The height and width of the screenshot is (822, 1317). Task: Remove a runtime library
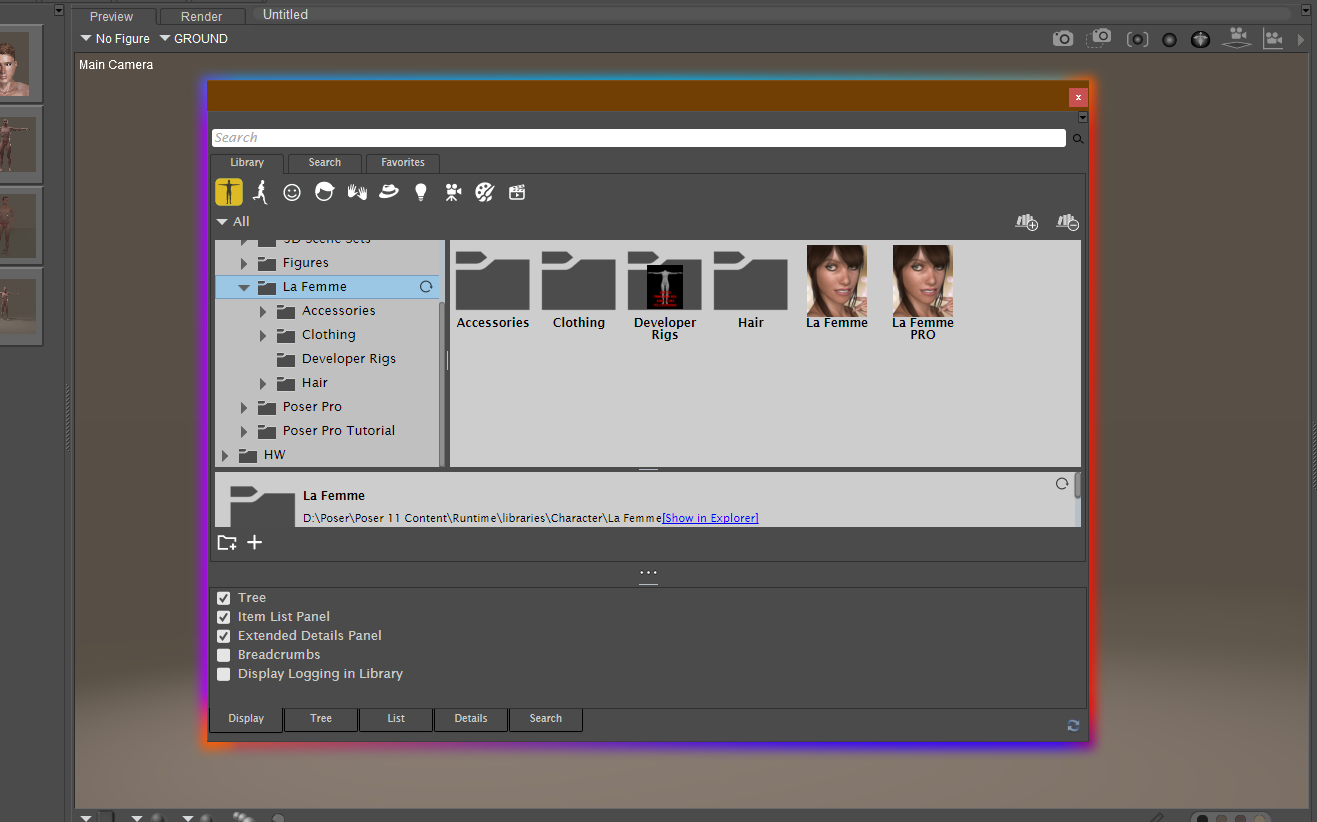click(x=1068, y=222)
